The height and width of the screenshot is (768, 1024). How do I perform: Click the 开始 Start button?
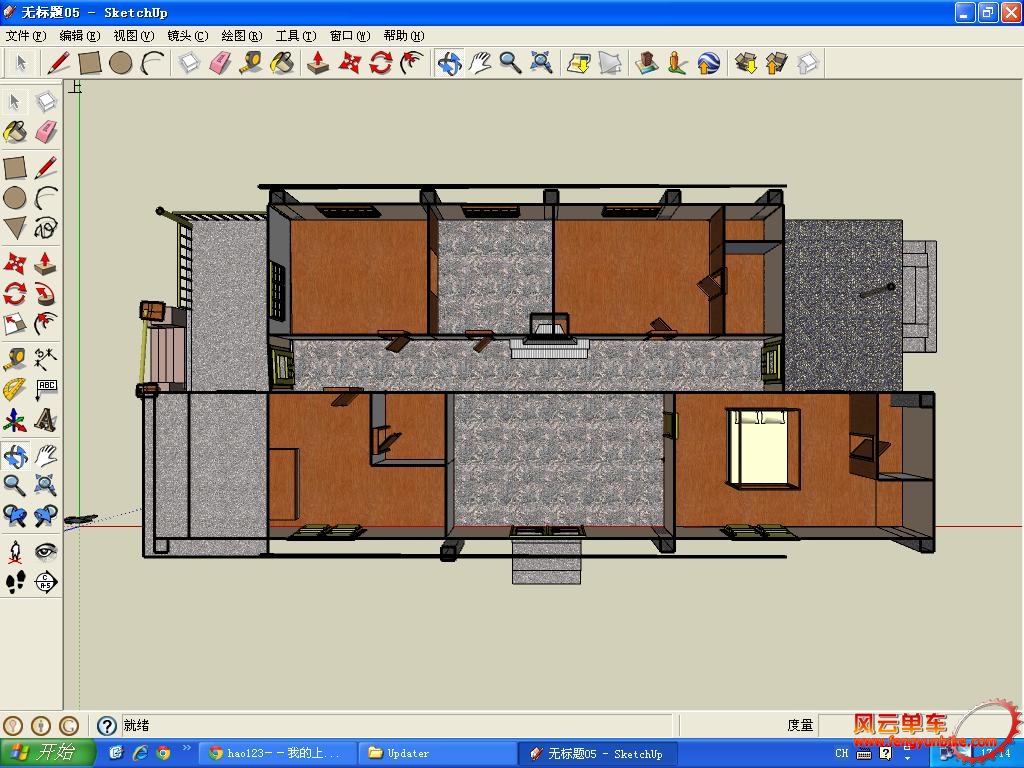coord(47,753)
